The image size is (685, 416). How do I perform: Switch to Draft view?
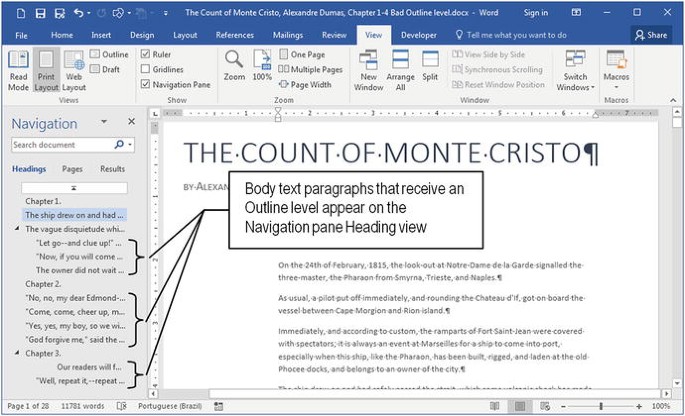click(x=105, y=69)
